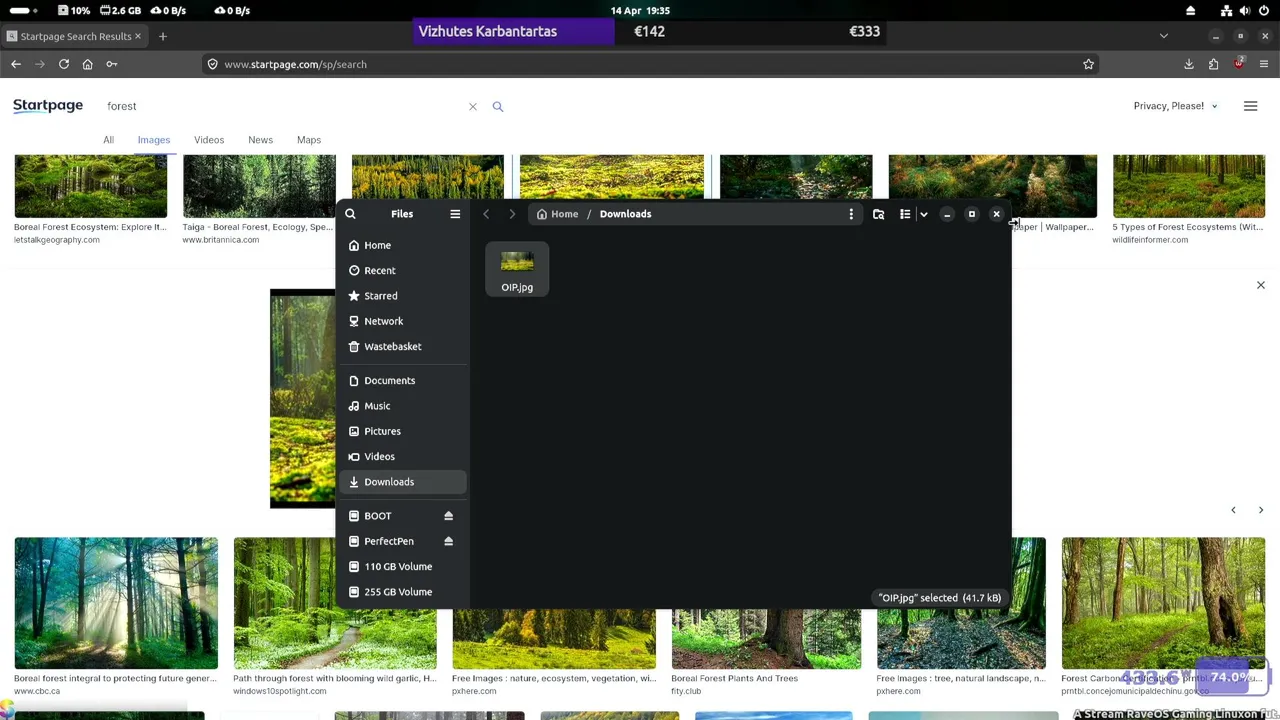
Task: Open Videos in the Files sidebar
Action: pos(403,456)
